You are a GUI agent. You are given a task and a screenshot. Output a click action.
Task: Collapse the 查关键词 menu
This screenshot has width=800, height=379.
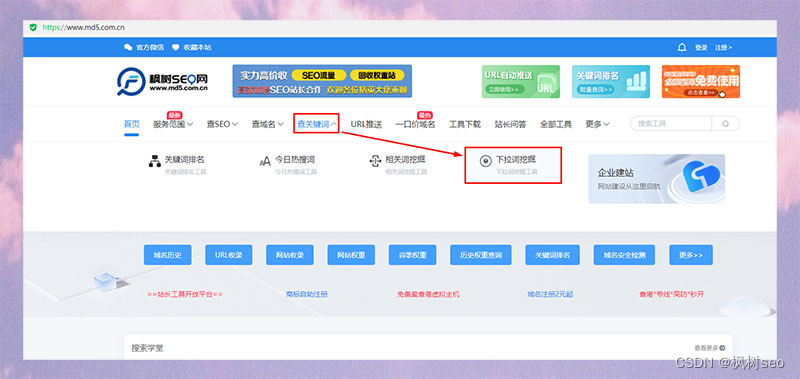pyautogui.click(x=317, y=124)
